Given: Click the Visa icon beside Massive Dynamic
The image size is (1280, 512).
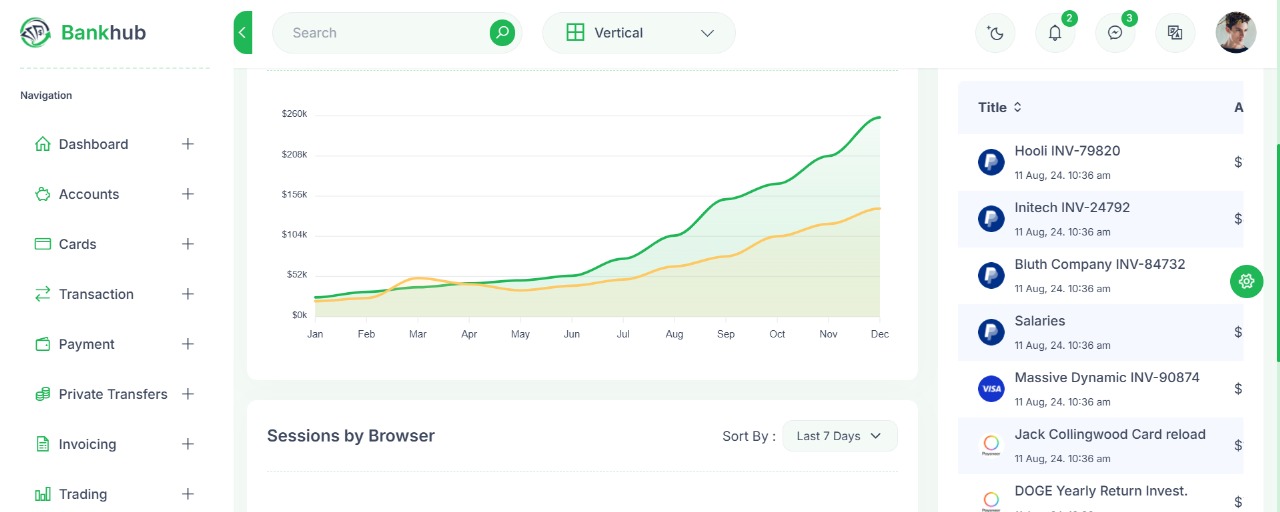Looking at the screenshot, I should 991,389.
